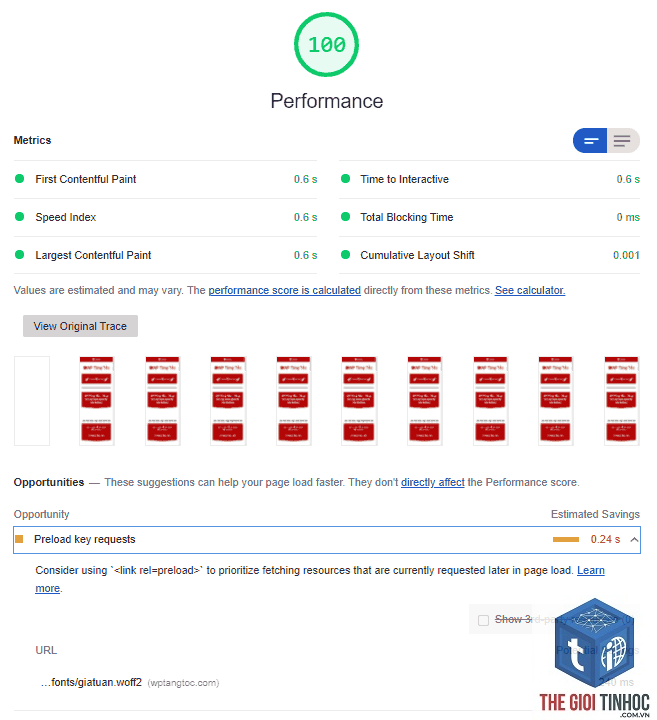Click the Metrics section heading
657x720 pixels.
[32, 140]
